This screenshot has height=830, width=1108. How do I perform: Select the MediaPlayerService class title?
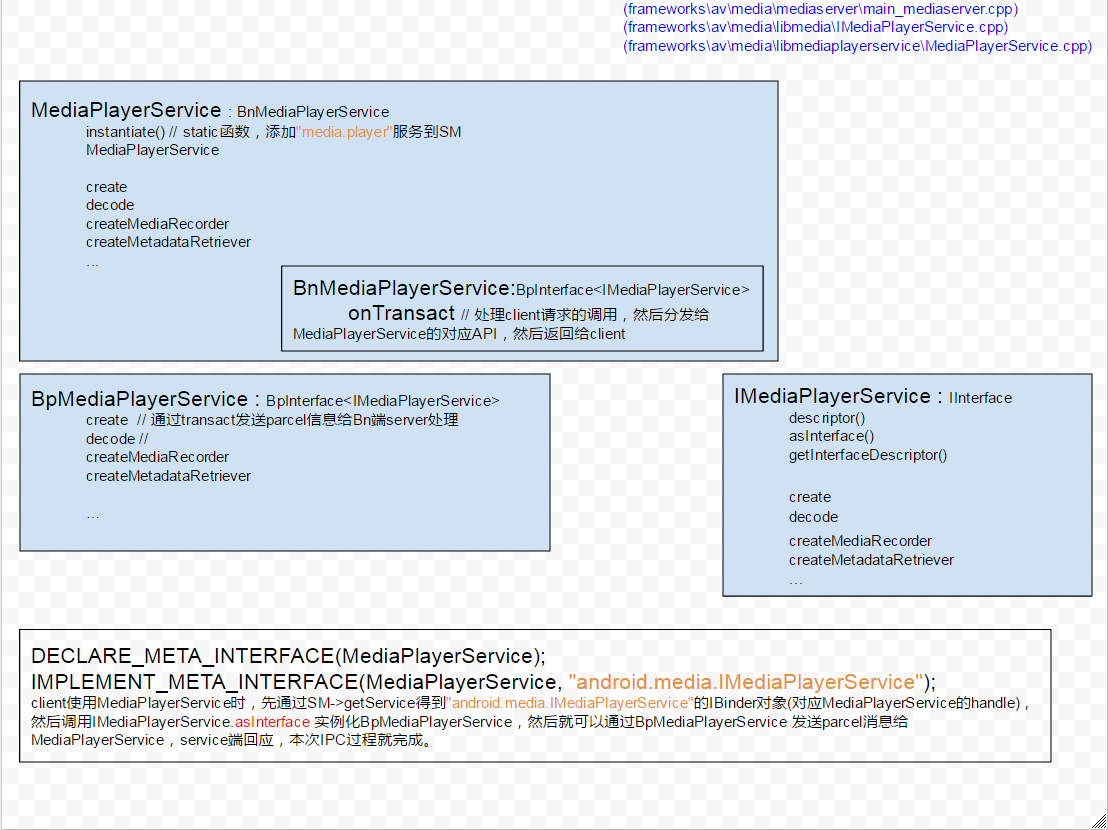(x=126, y=110)
